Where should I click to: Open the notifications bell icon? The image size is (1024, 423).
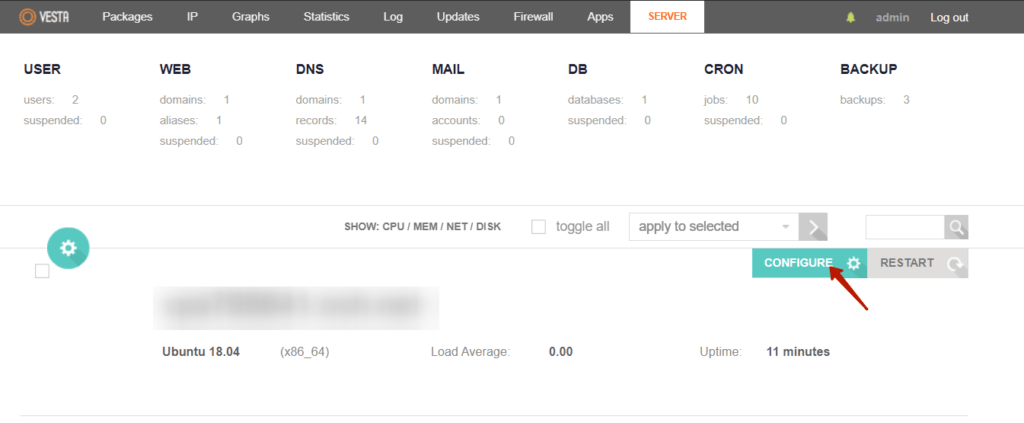pyautogui.click(x=851, y=17)
